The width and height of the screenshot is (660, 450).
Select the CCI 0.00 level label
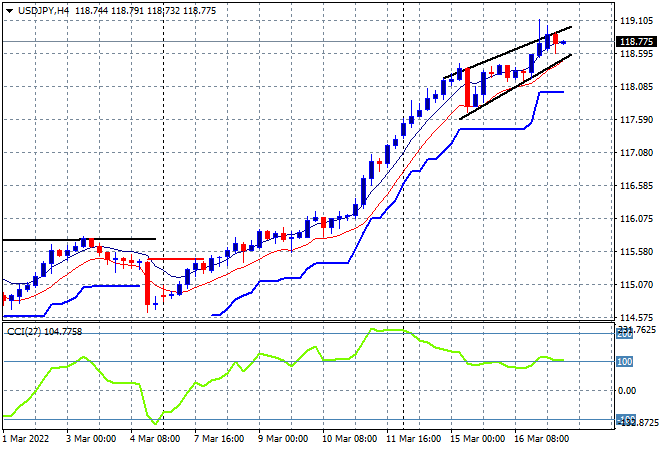point(627,391)
